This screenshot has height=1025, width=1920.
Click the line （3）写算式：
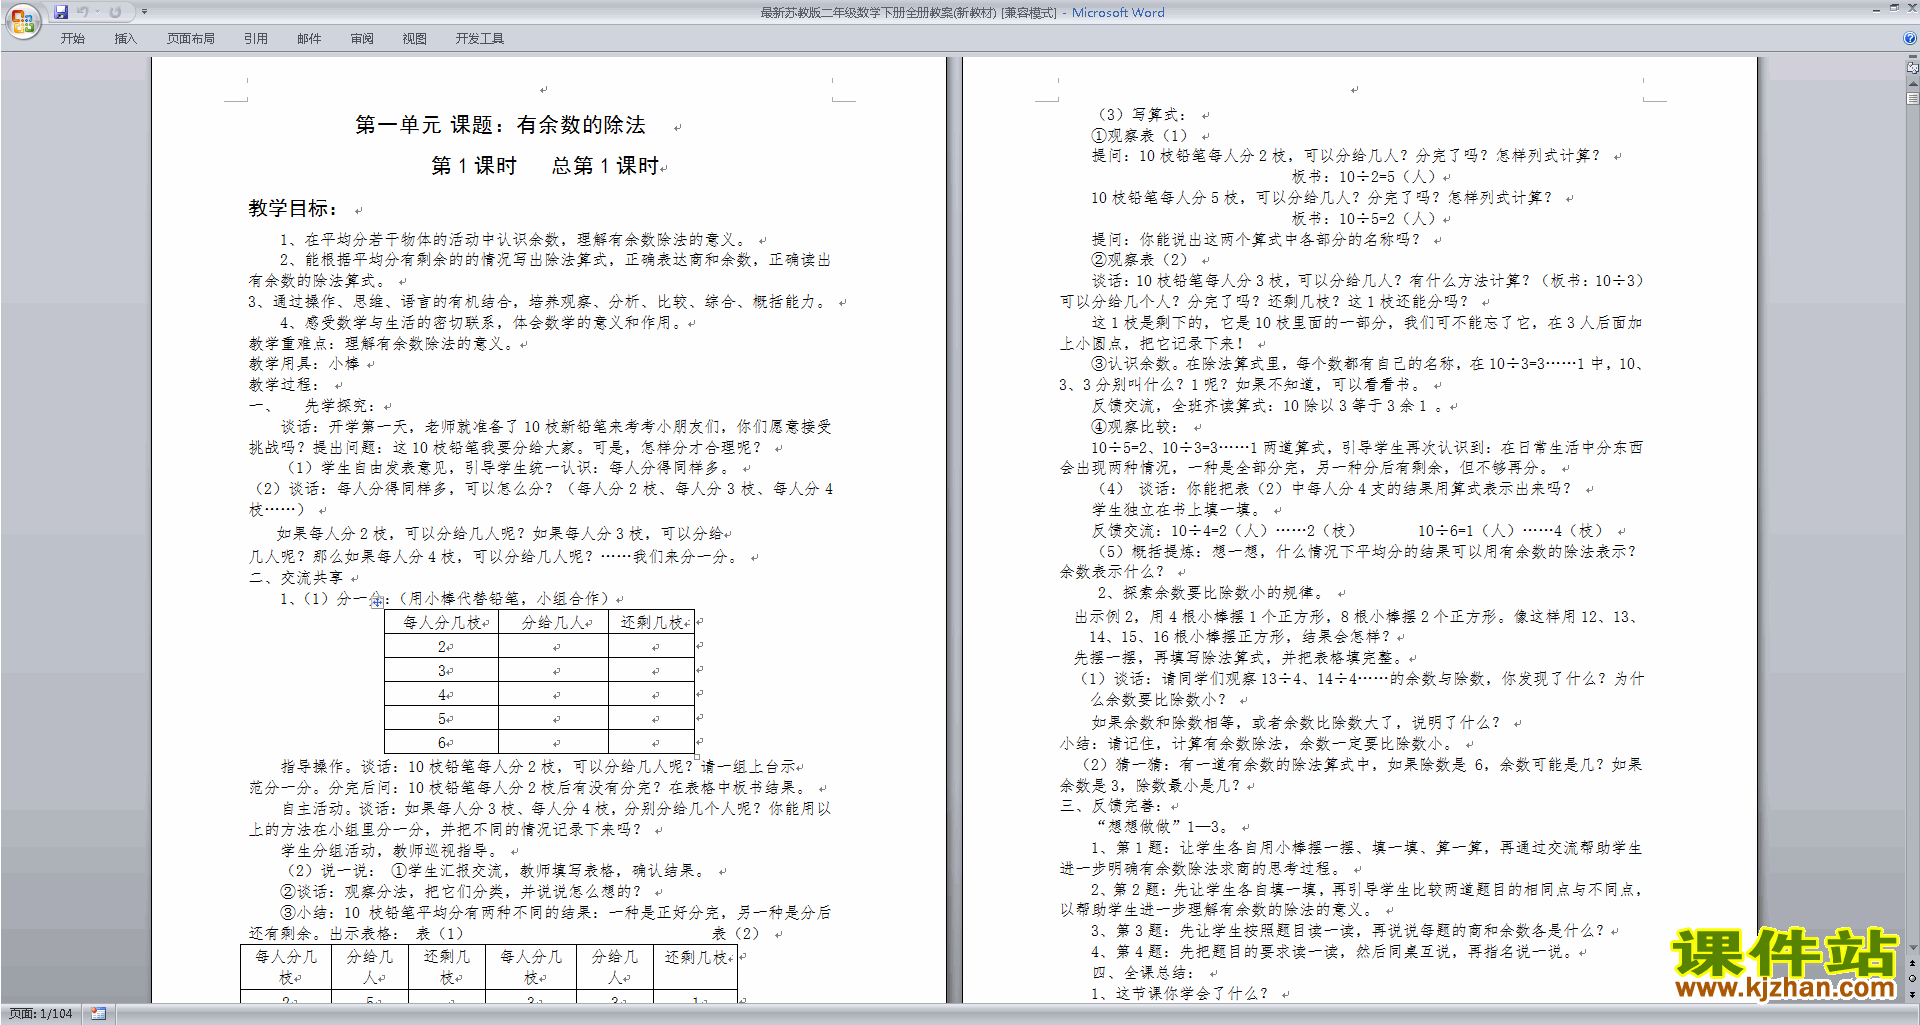click(x=1141, y=114)
